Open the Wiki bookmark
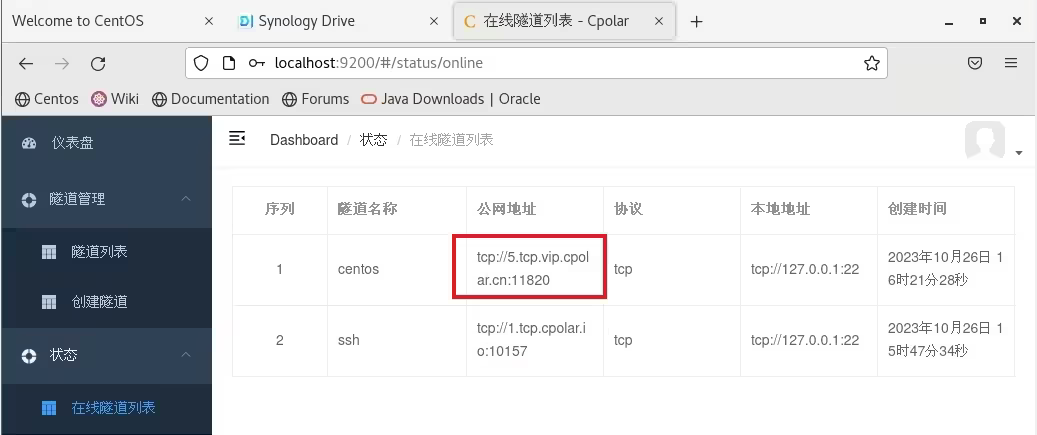Image resolution: width=1037 pixels, height=435 pixels. pos(115,99)
